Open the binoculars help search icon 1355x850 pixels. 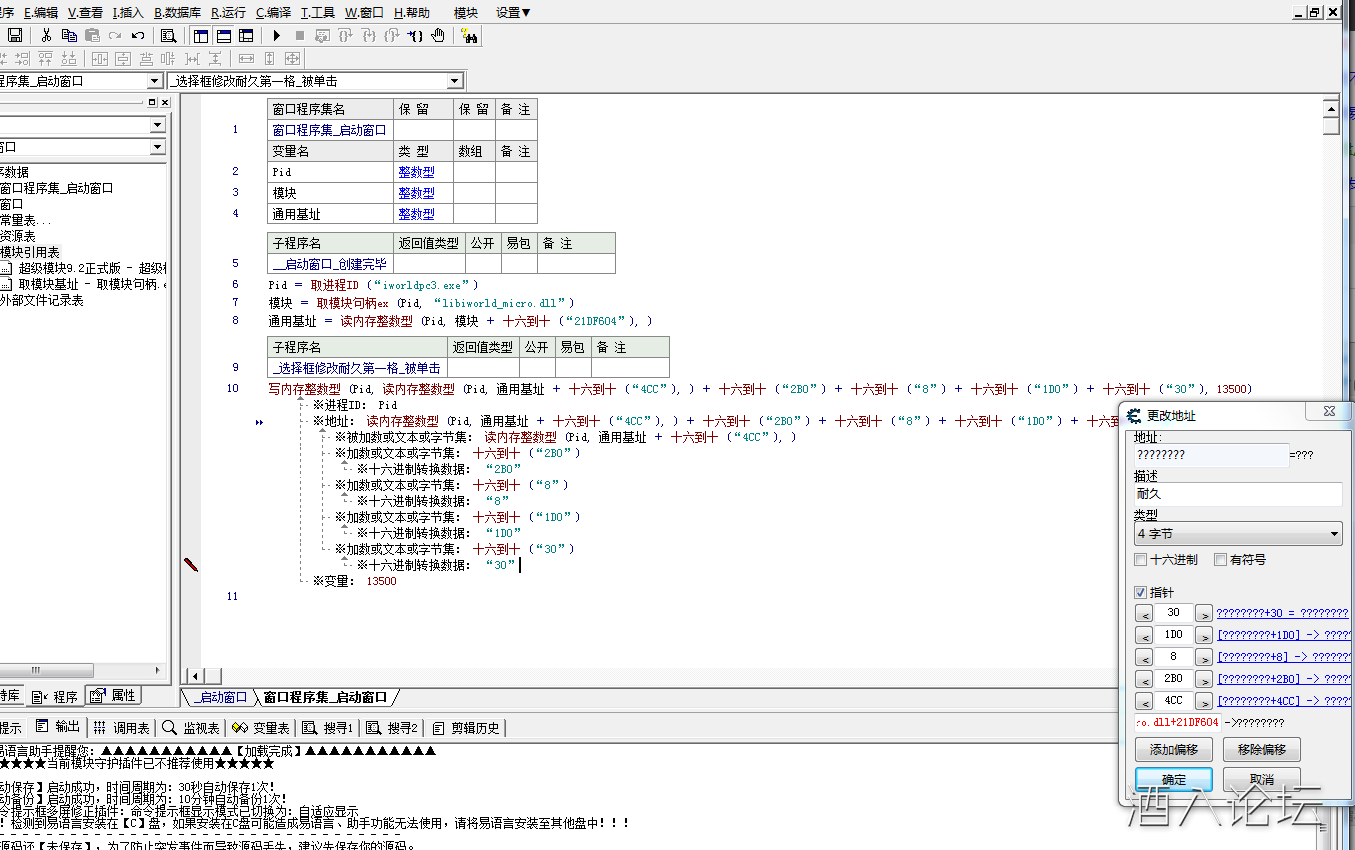pos(469,35)
